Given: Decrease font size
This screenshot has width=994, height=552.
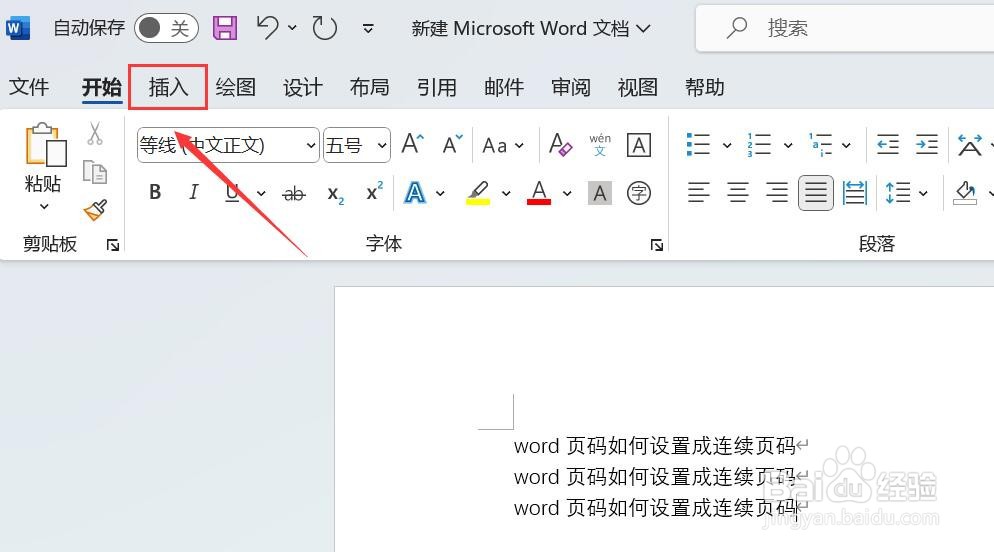Looking at the screenshot, I should tap(453, 144).
